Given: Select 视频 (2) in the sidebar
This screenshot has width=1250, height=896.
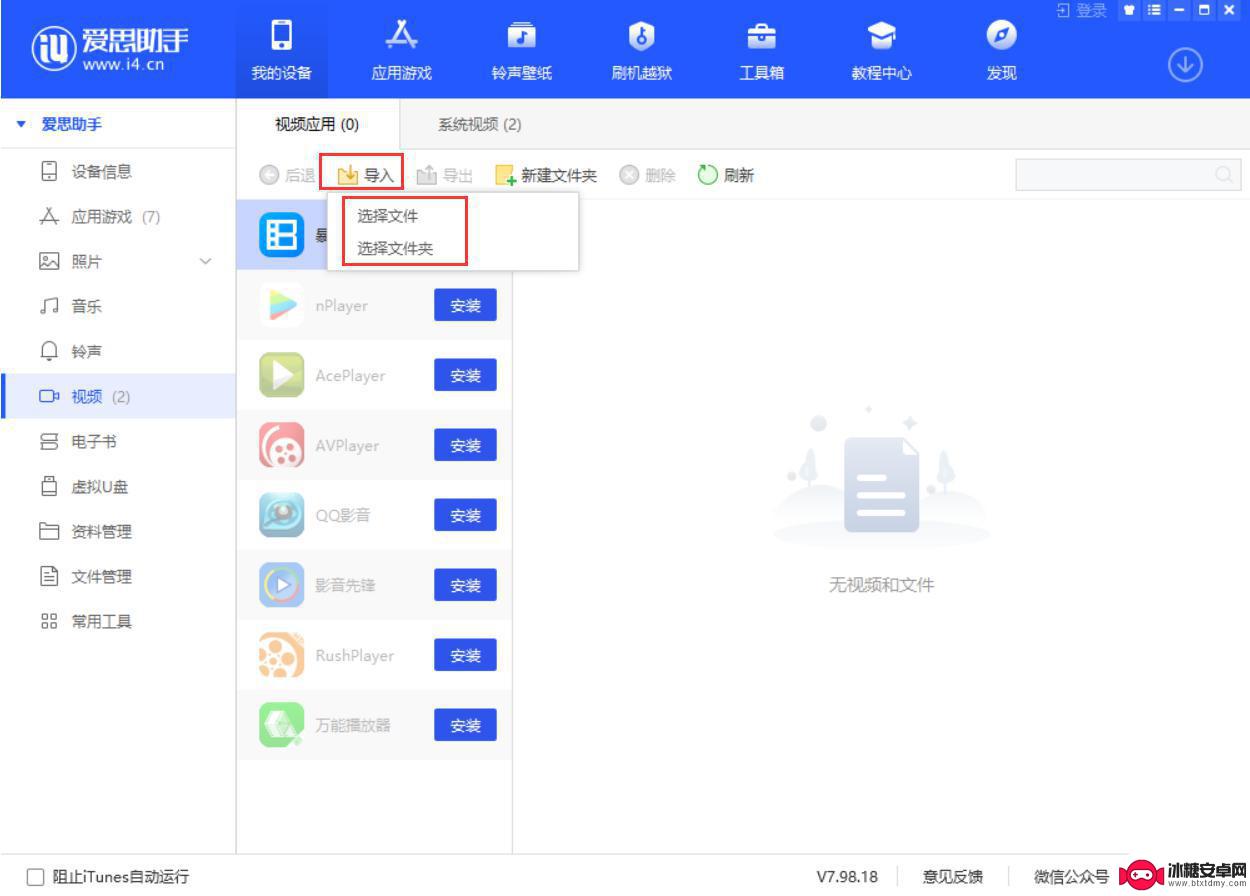Looking at the screenshot, I should click(118, 396).
